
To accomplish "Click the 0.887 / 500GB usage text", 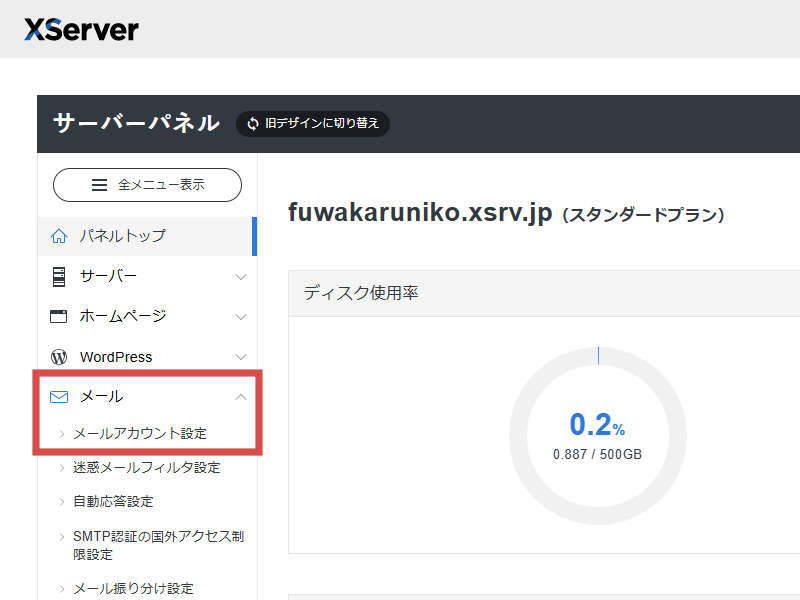I will pyautogui.click(x=597, y=454).
